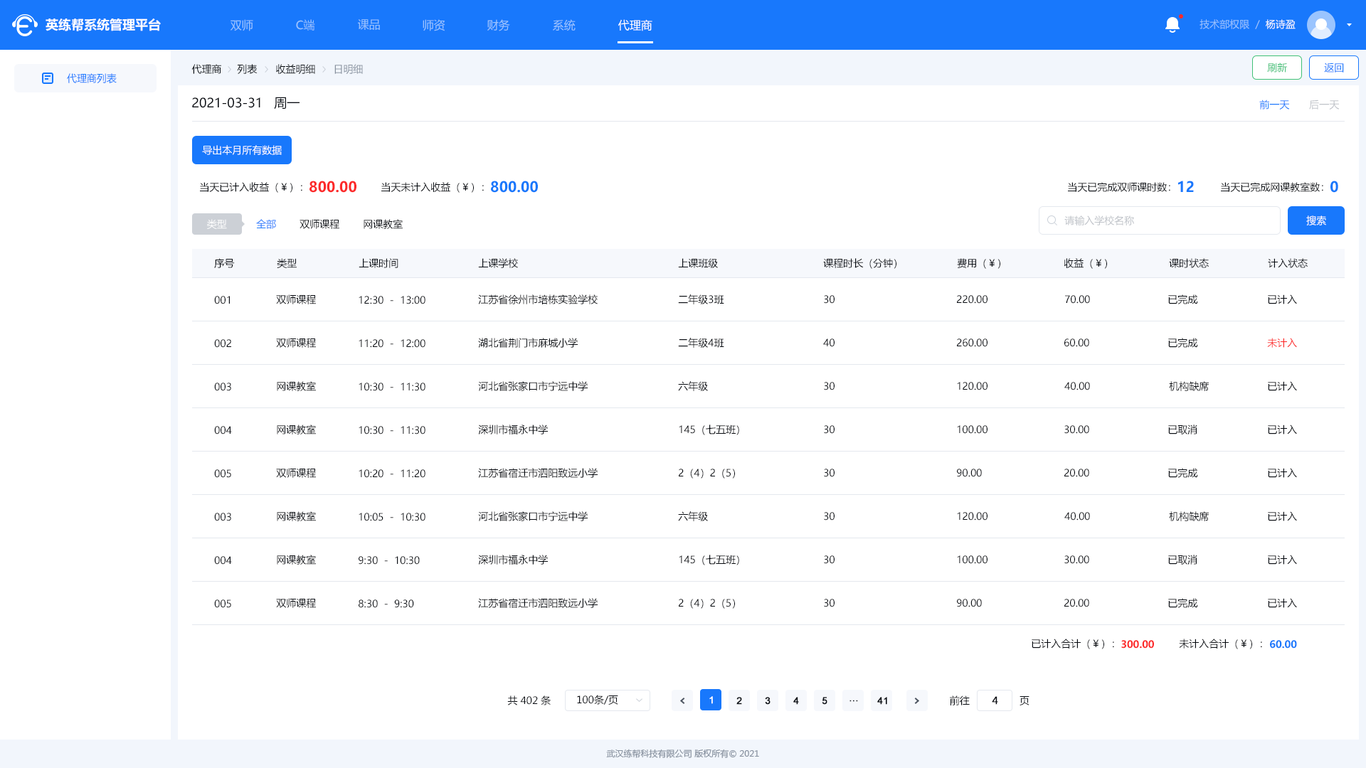Click the 英练帮 platform logo icon

click(x=24, y=25)
